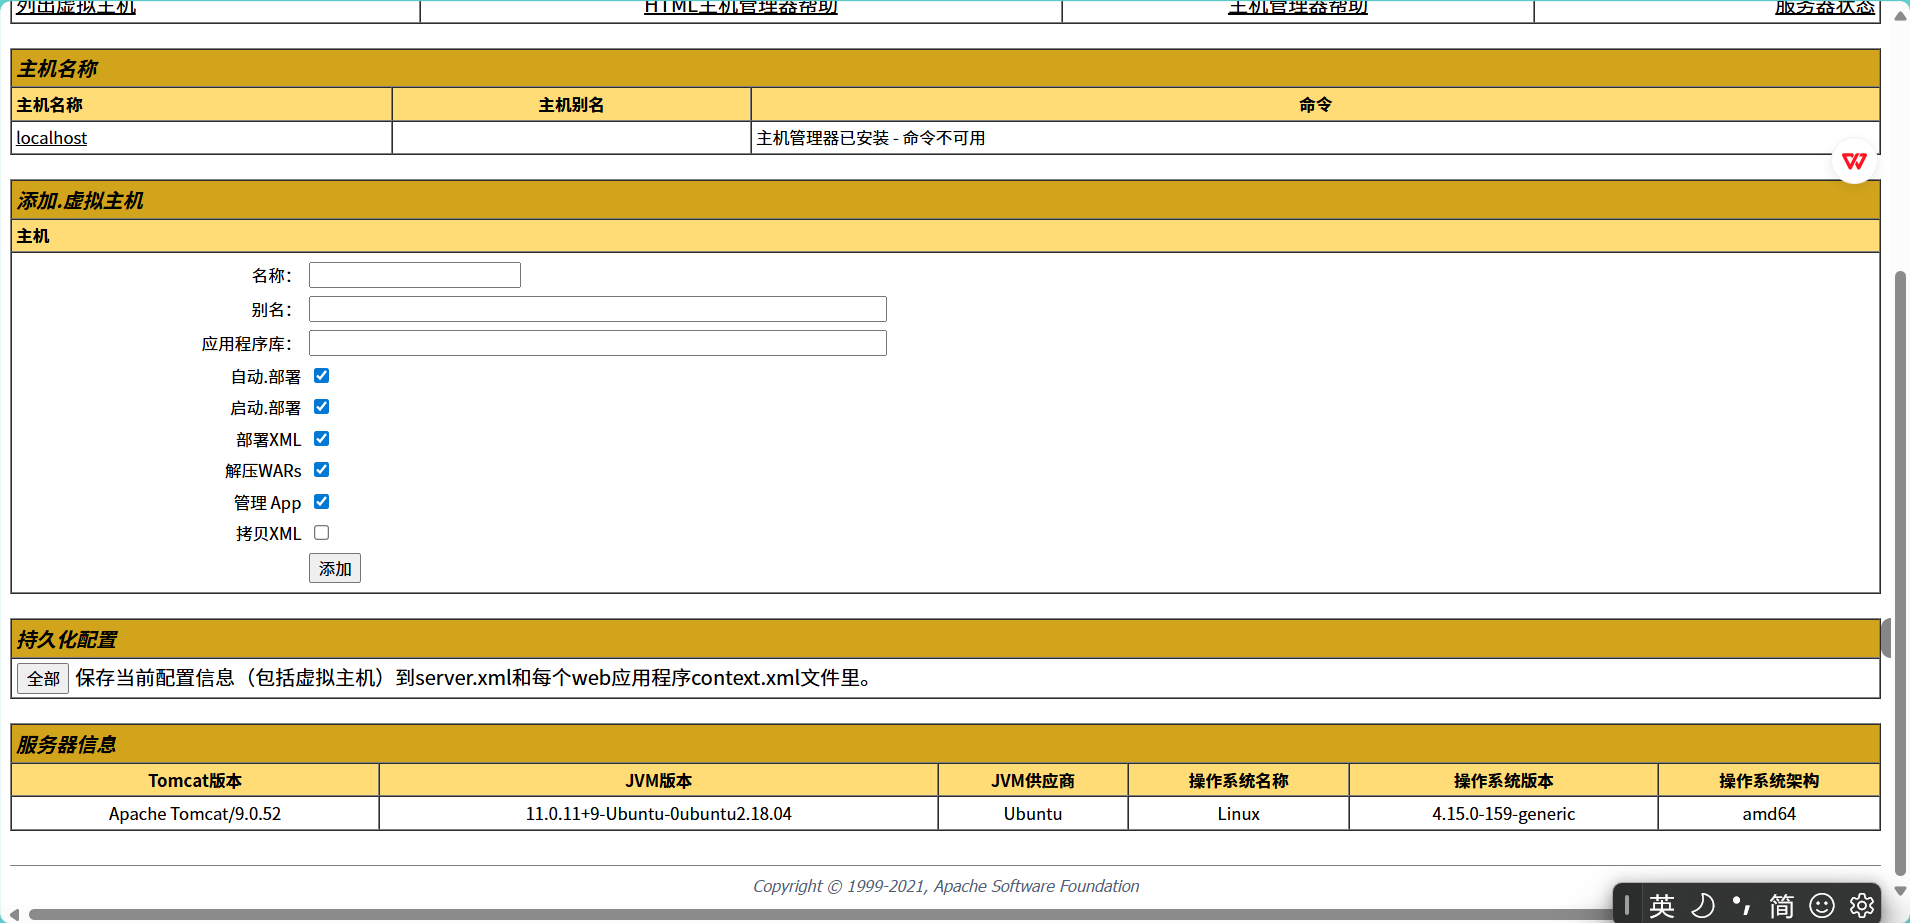Click the 操作系统版本 column header

pyautogui.click(x=1504, y=781)
